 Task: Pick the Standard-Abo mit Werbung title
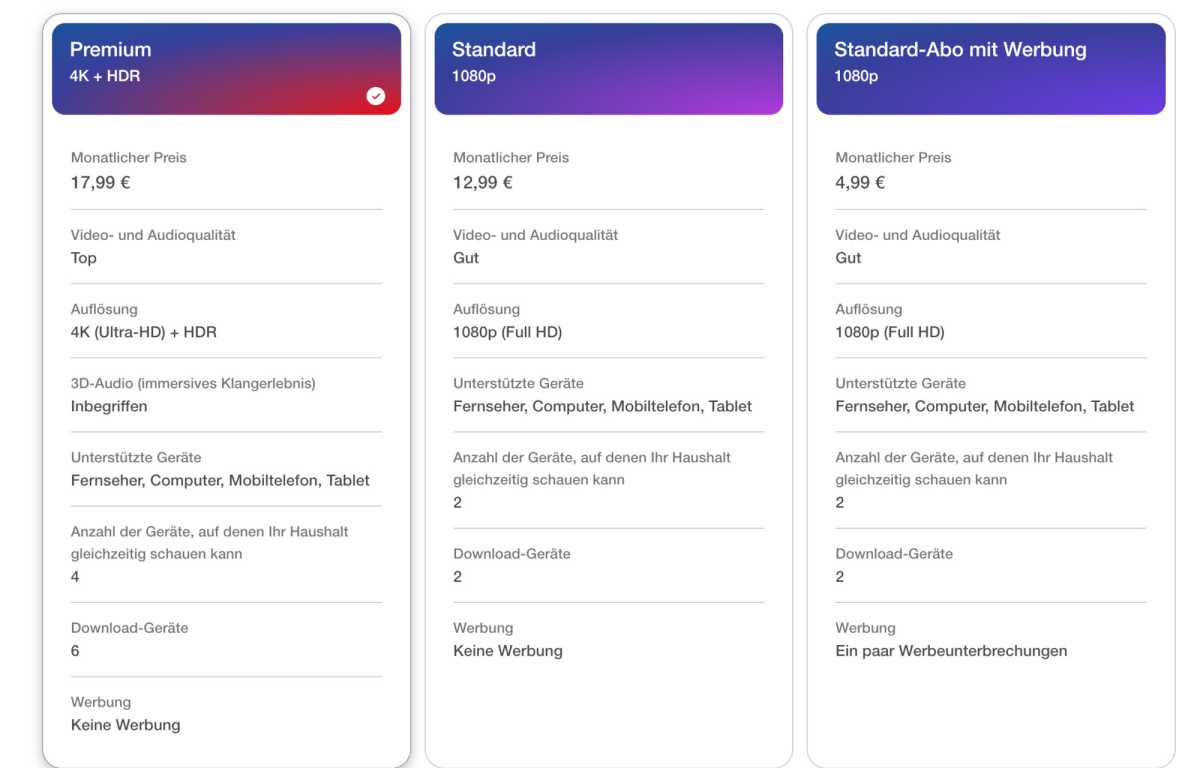[x=960, y=49]
